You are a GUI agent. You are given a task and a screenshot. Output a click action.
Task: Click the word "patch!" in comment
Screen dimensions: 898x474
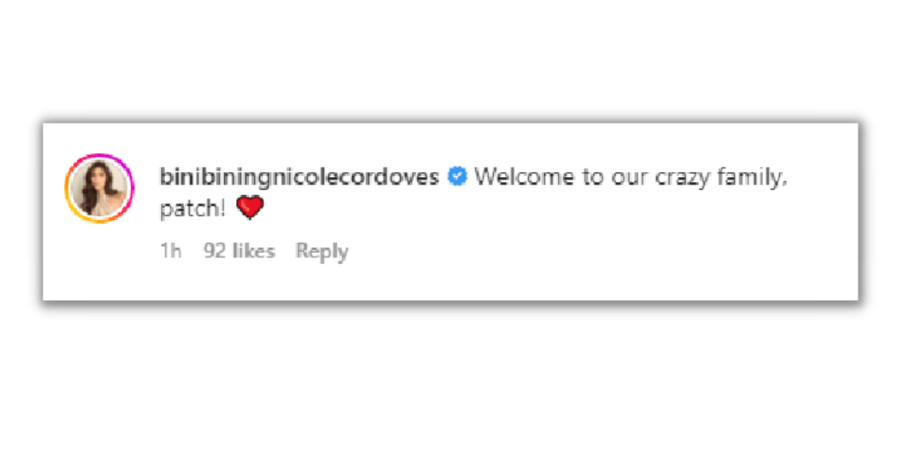point(193,208)
